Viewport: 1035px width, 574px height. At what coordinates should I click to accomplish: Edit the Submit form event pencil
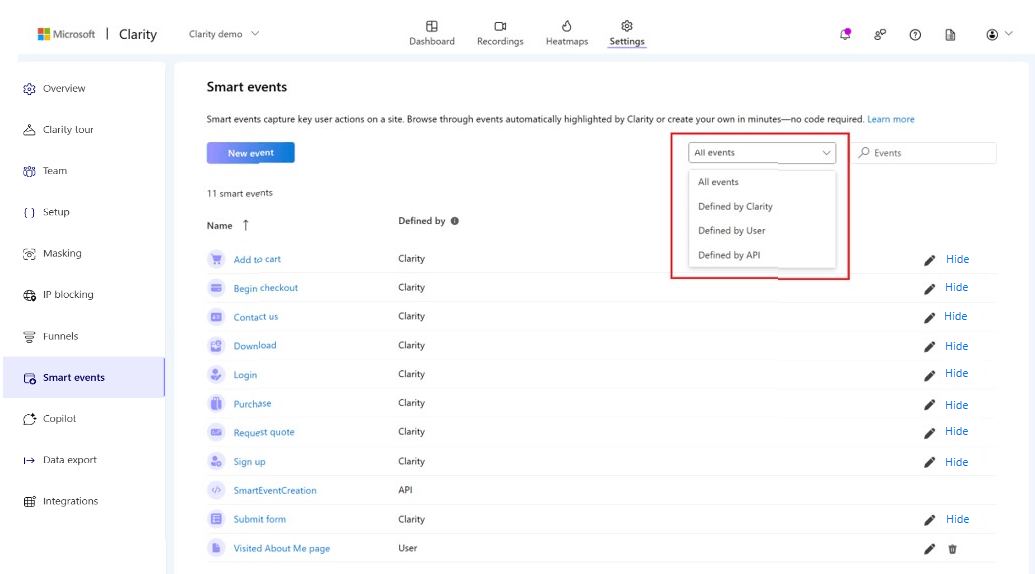pos(929,520)
